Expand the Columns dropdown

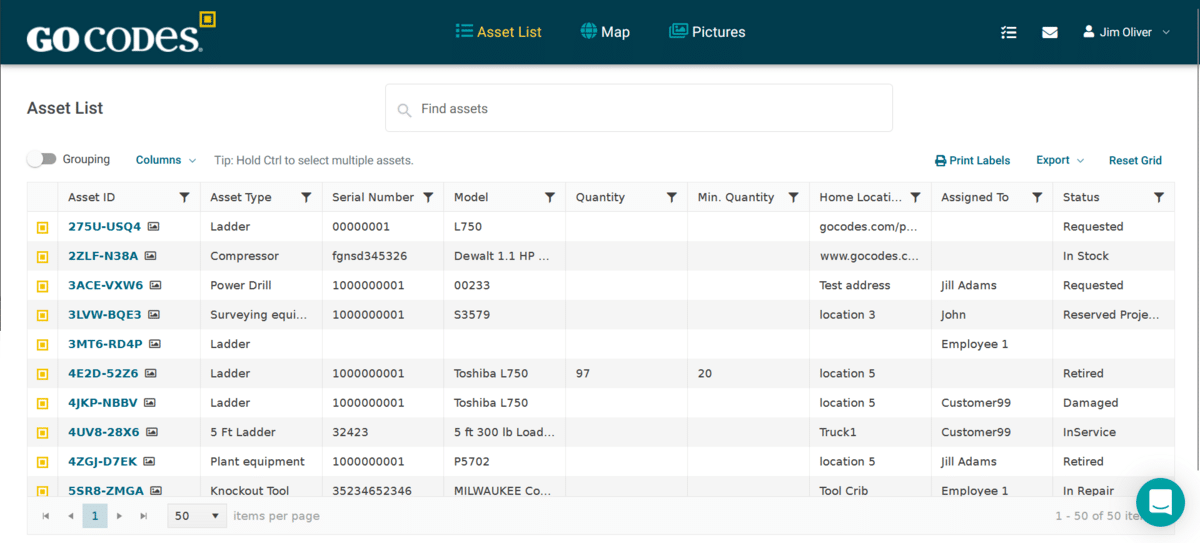point(166,160)
